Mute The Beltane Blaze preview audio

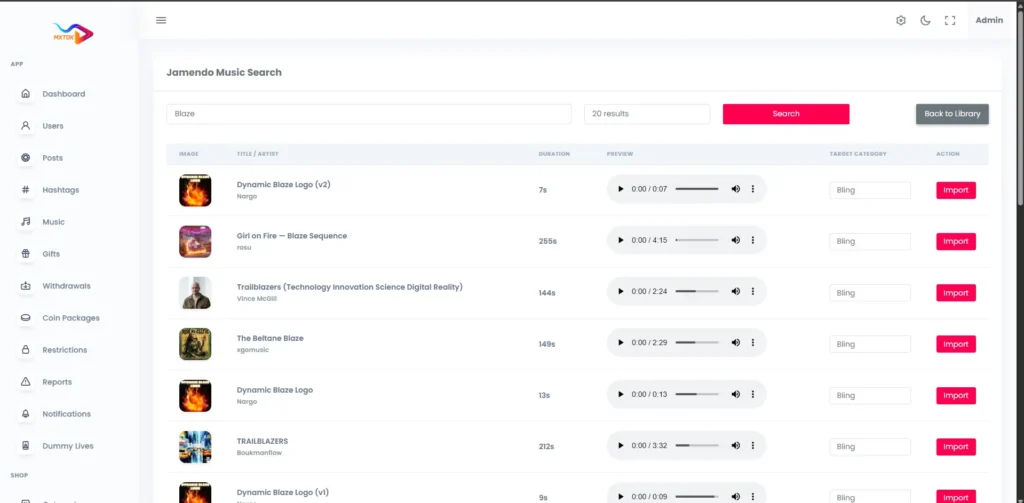(736, 343)
